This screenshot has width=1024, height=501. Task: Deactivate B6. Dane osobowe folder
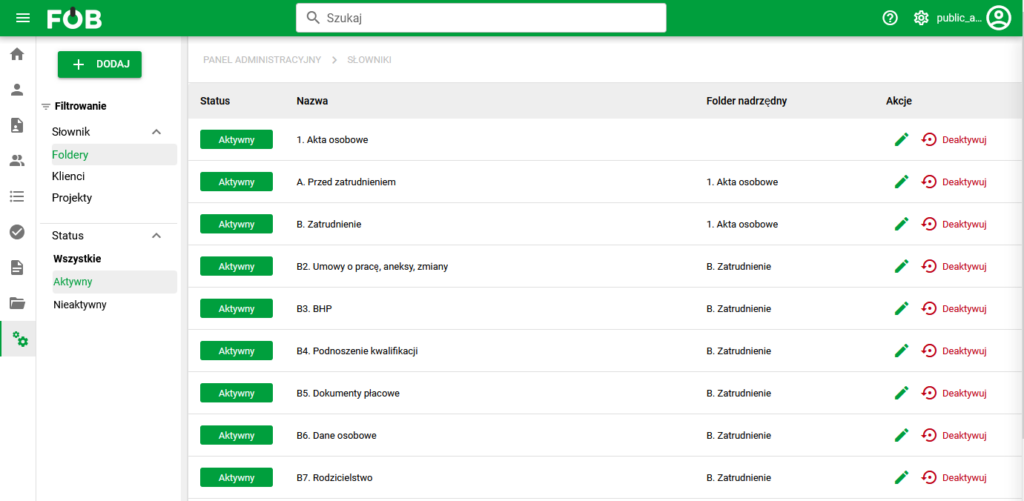point(954,435)
